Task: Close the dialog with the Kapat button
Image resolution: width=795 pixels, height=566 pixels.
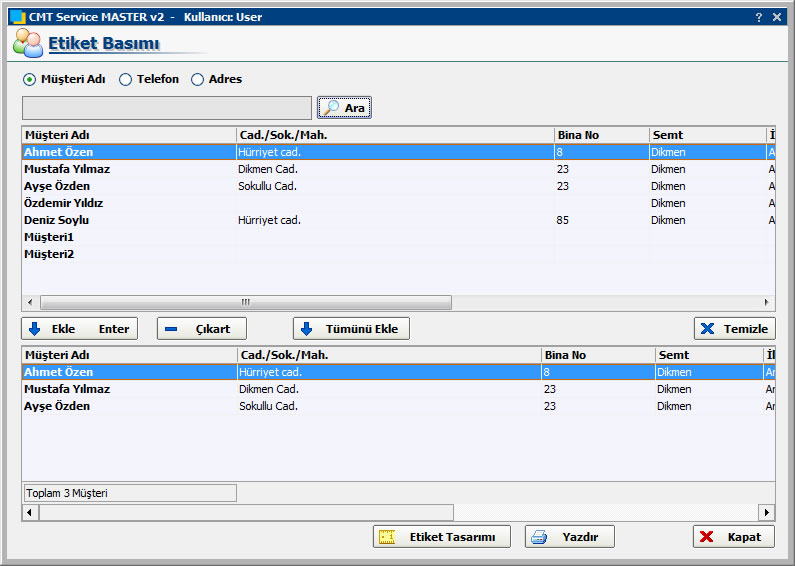Action: tap(733, 537)
